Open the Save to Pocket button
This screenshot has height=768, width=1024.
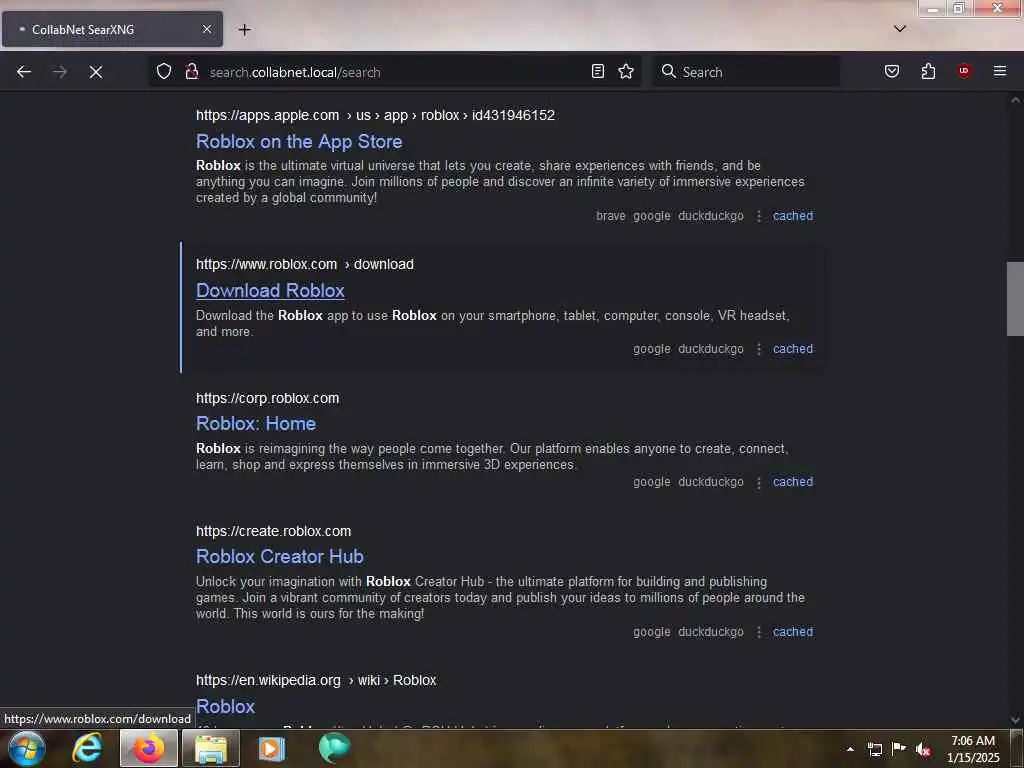[x=891, y=71]
